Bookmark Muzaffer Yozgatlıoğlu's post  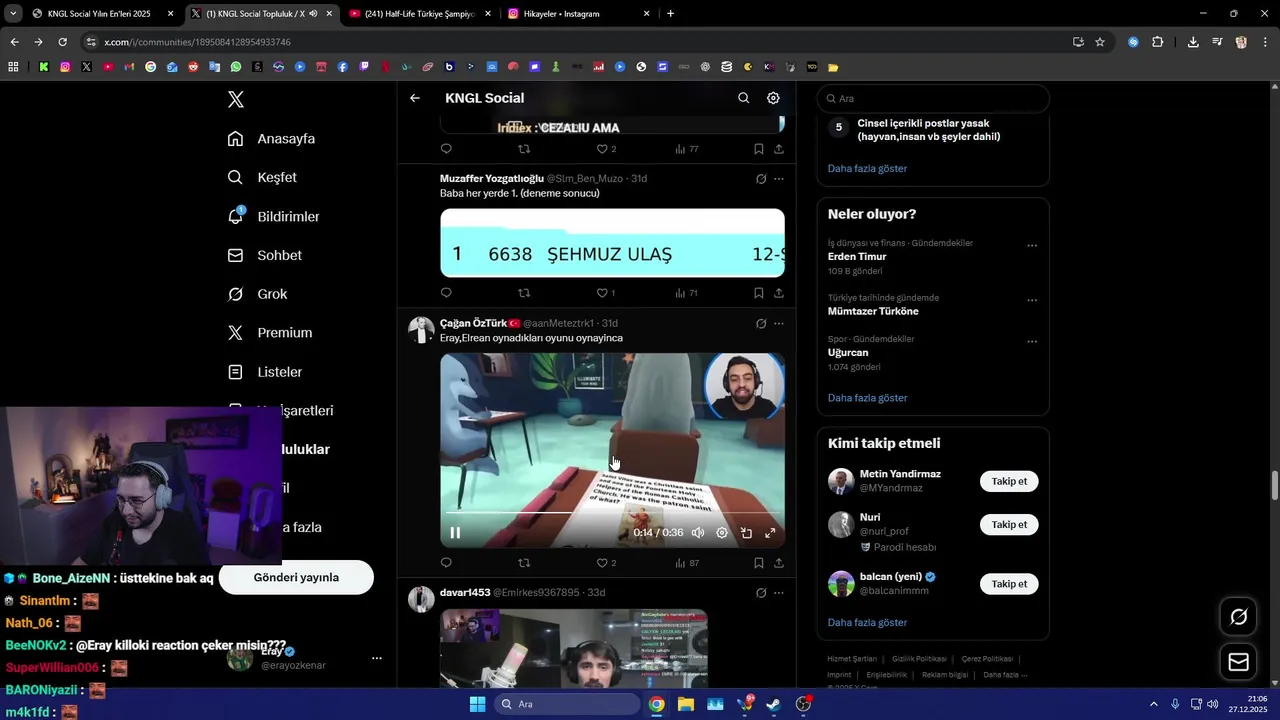759,293
